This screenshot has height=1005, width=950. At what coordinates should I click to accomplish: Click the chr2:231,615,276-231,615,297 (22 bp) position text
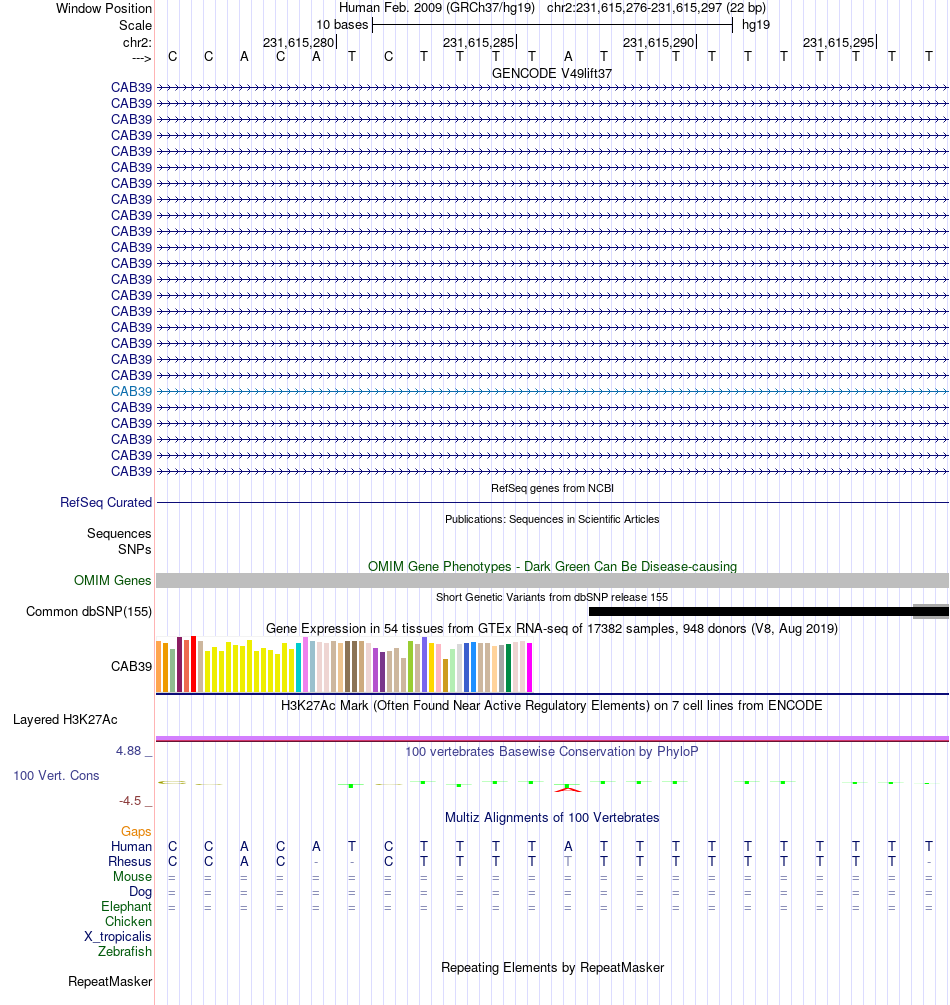tap(656, 8)
